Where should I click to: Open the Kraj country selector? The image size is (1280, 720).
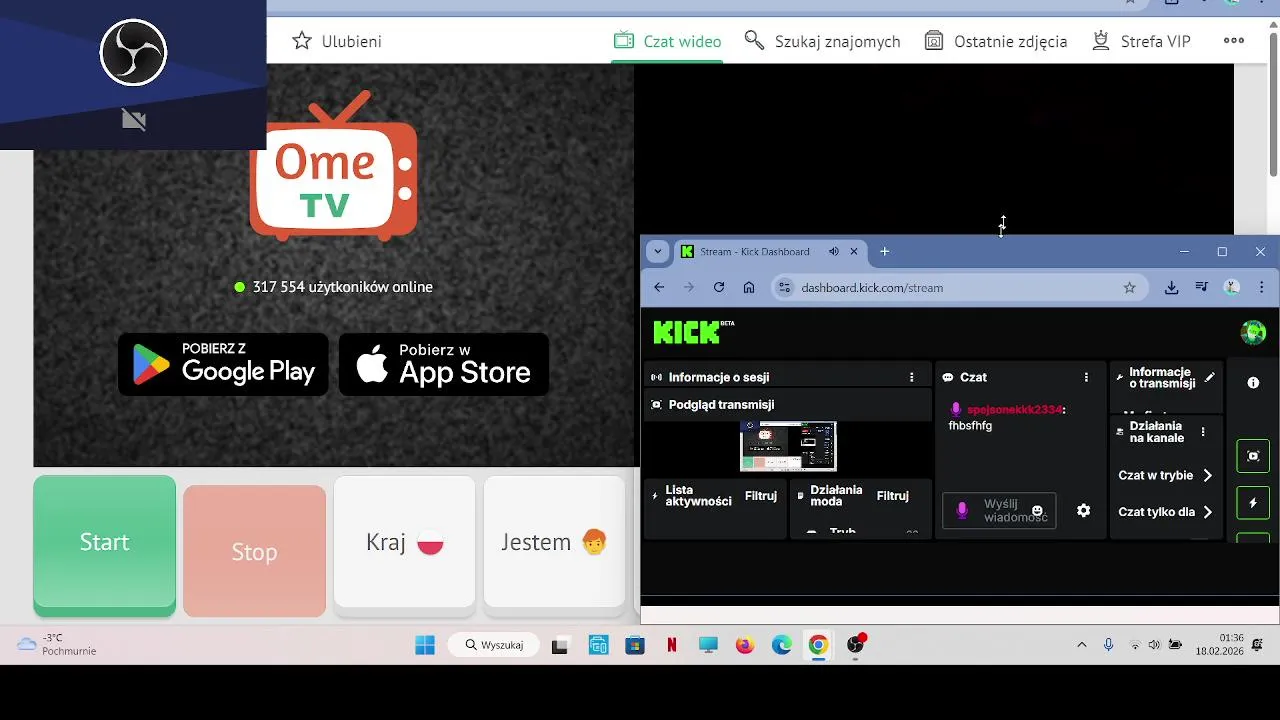404,542
